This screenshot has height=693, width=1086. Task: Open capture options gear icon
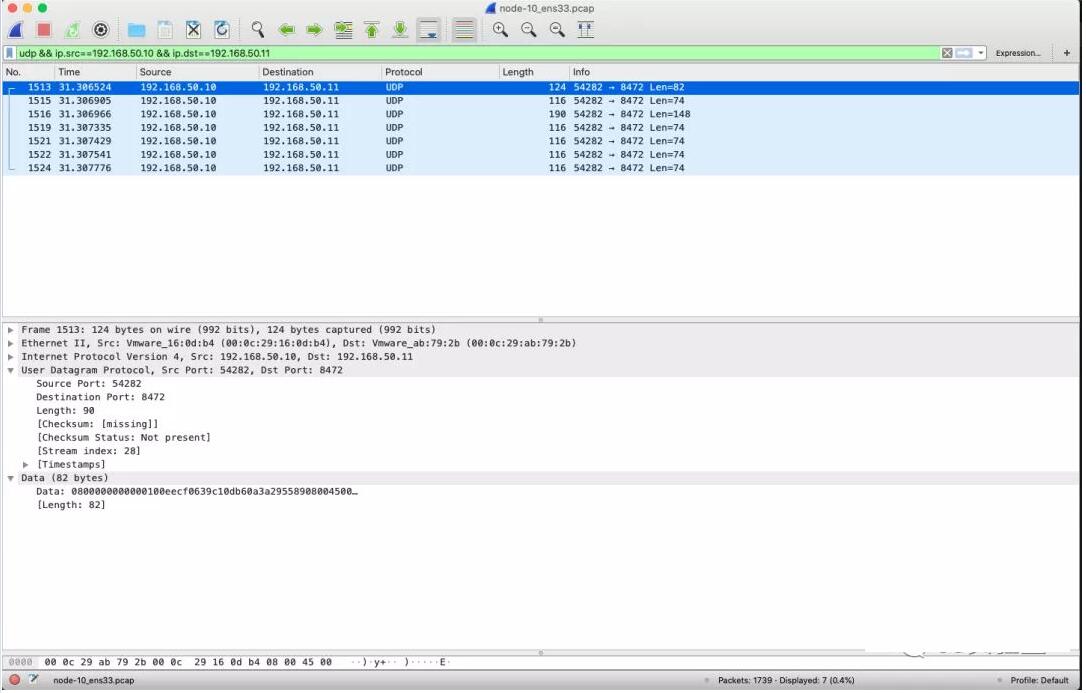(101, 30)
